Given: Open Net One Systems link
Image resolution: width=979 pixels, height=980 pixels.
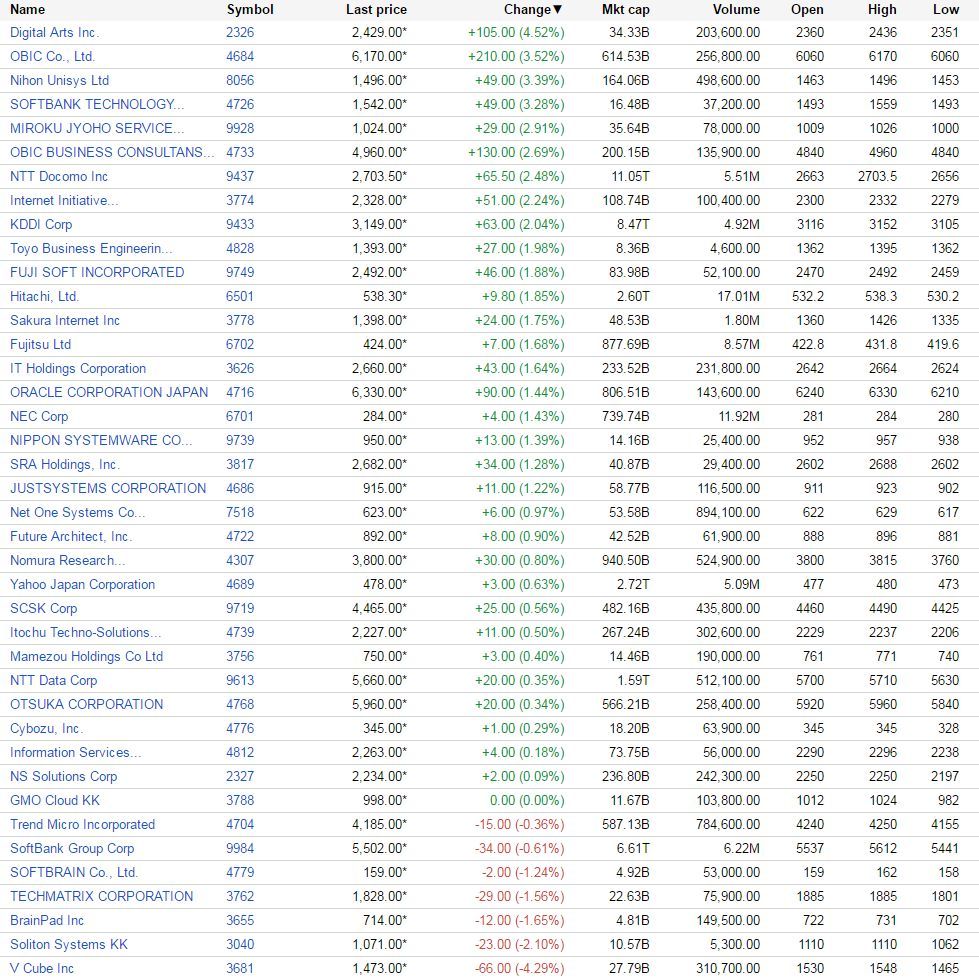Looking at the screenshot, I should [x=78, y=512].
